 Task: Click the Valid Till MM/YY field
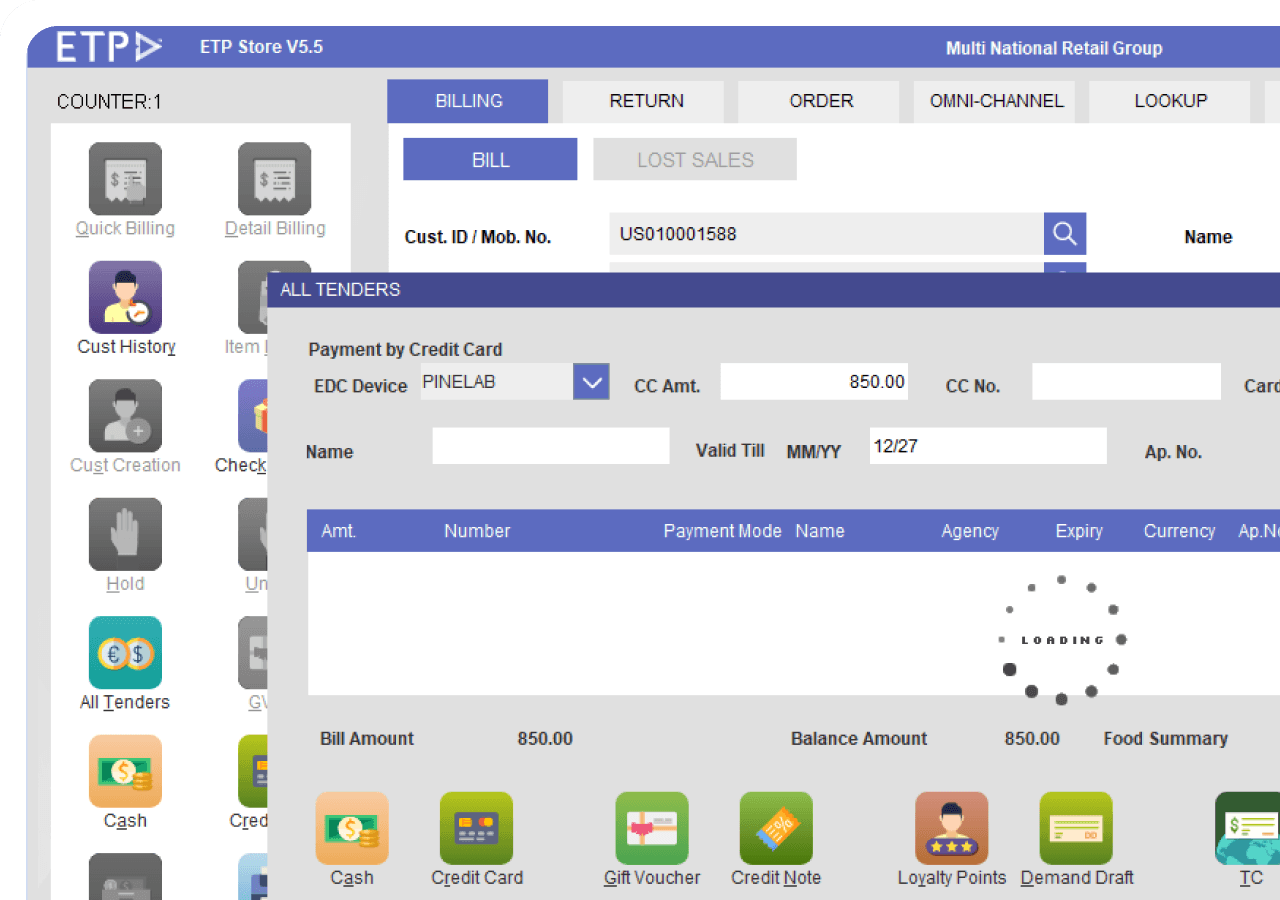point(987,446)
